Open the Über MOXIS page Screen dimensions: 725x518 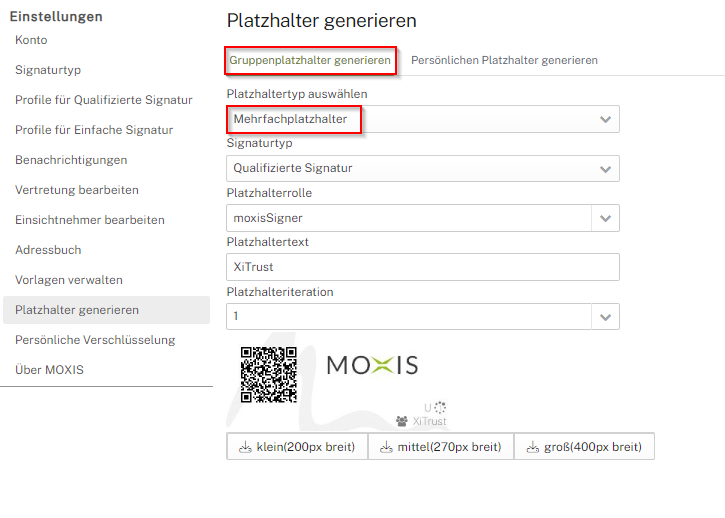tap(49, 370)
